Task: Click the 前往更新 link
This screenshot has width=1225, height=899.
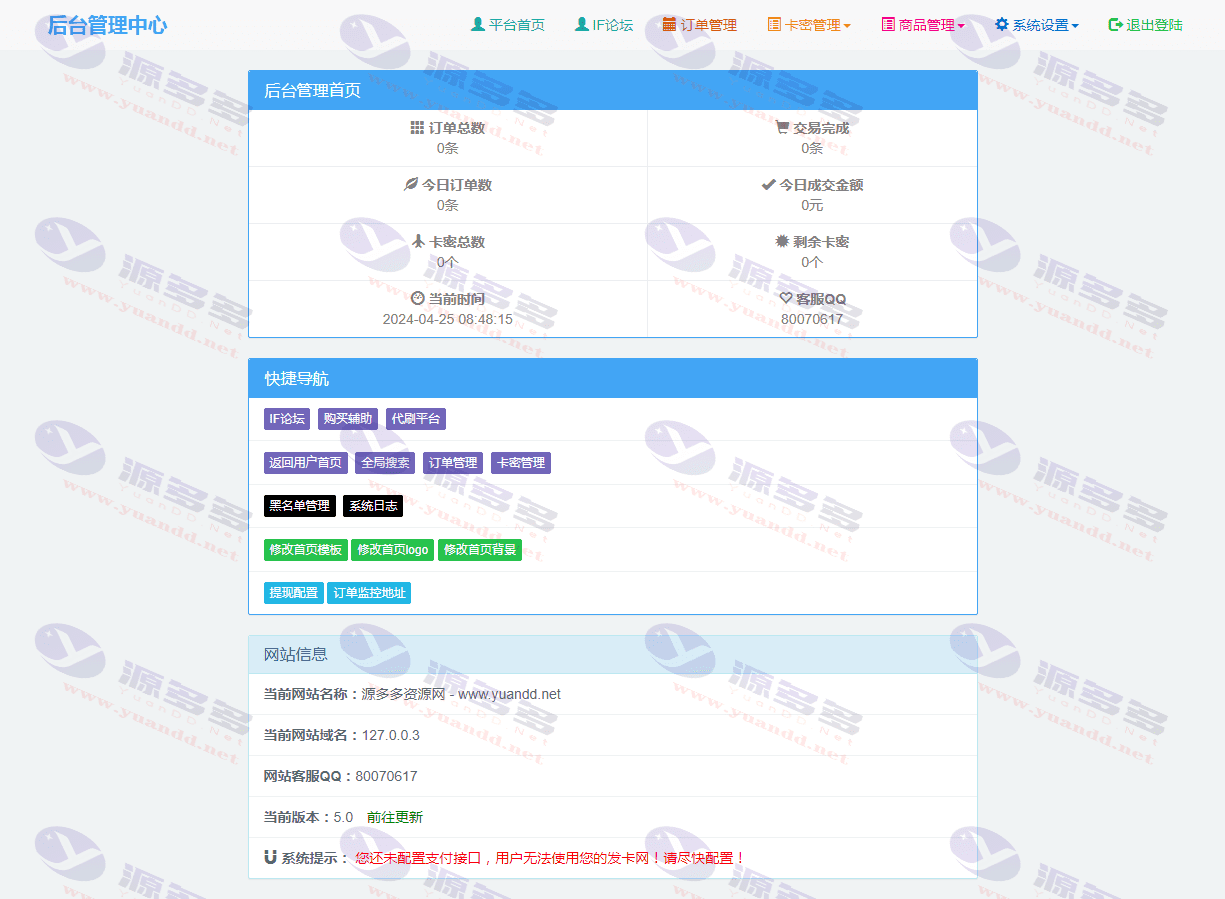Action: pos(395,817)
